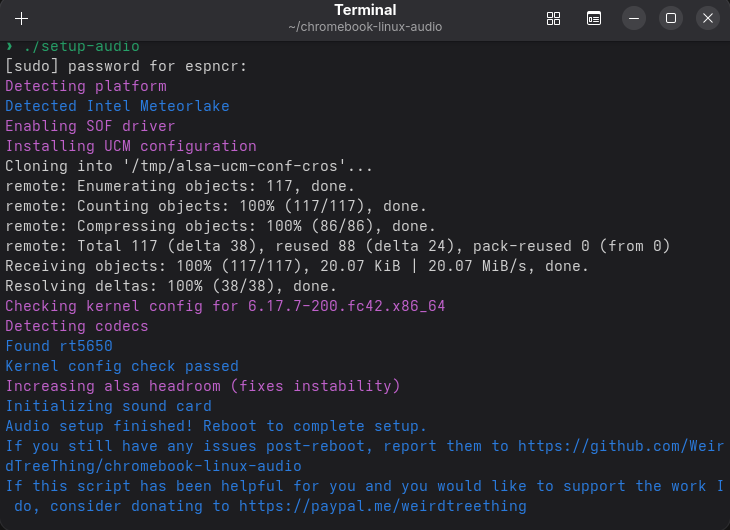Click the Terminal title in header bar

[x=364, y=11]
